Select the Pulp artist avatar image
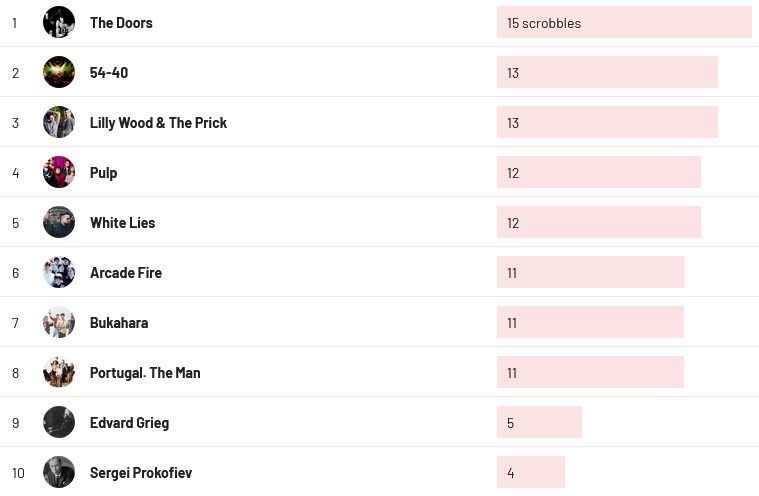Viewport: 759px width, 496px height. [x=59, y=172]
